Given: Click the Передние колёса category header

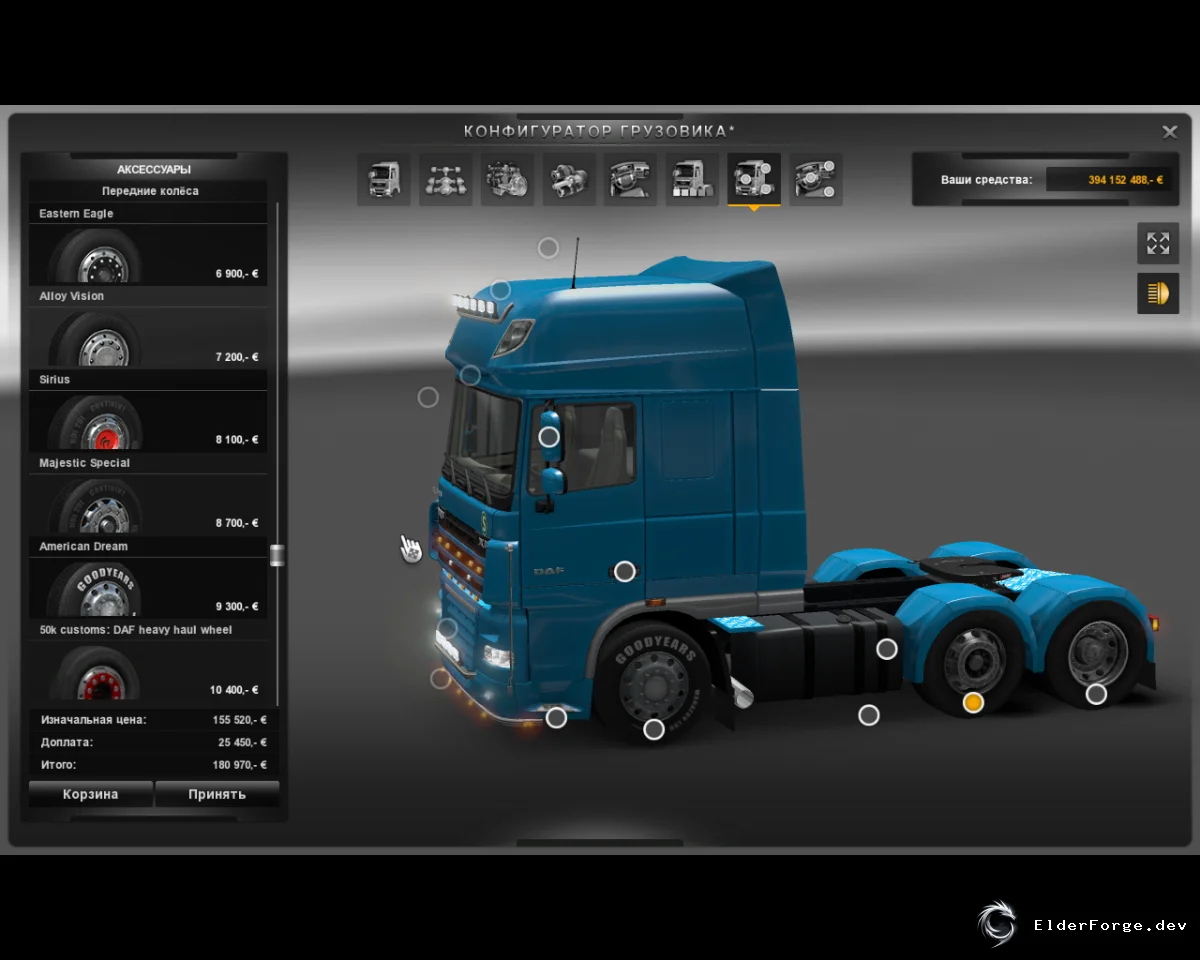Looking at the screenshot, I should [x=150, y=191].
